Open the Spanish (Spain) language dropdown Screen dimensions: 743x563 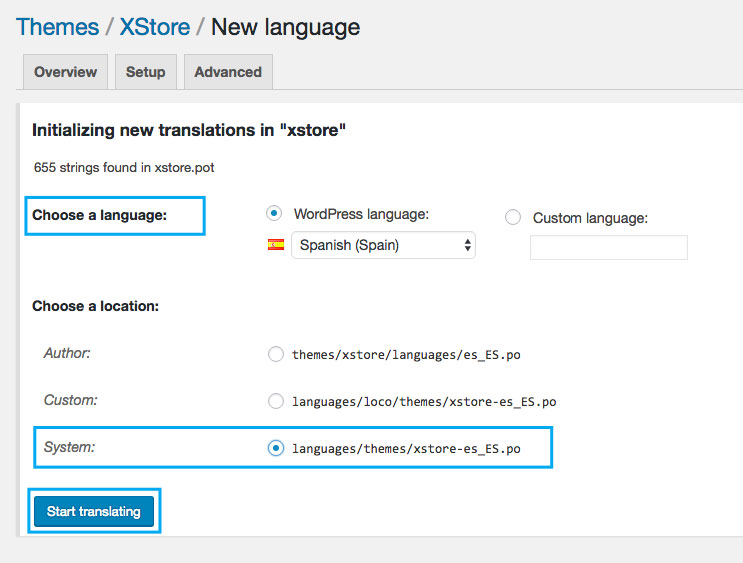[x=383, y=245]
